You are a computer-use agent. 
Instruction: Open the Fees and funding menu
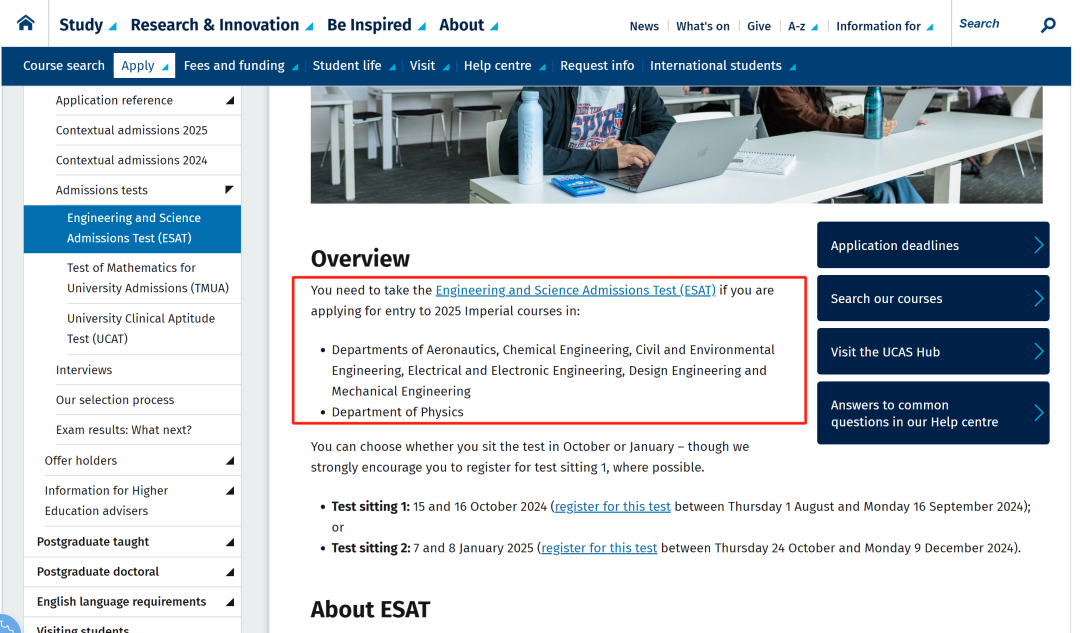(240, 65)
